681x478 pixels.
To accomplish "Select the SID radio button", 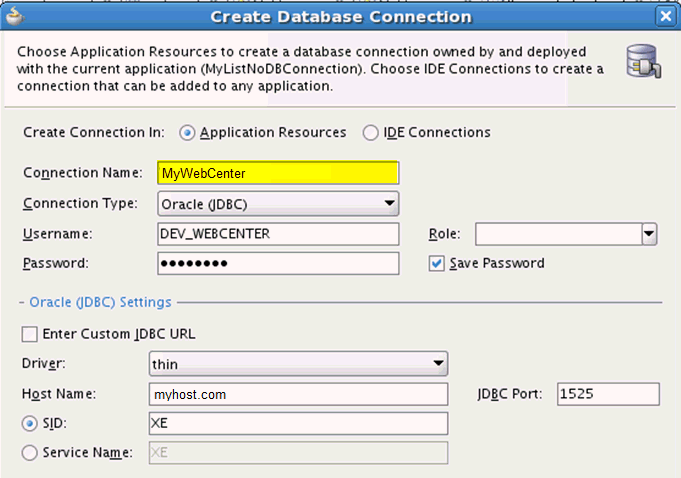I will click(x=30, y=424).
